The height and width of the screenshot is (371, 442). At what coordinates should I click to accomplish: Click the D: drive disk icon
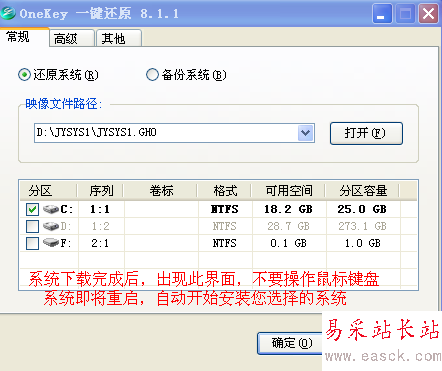click(x=51, y=226)
